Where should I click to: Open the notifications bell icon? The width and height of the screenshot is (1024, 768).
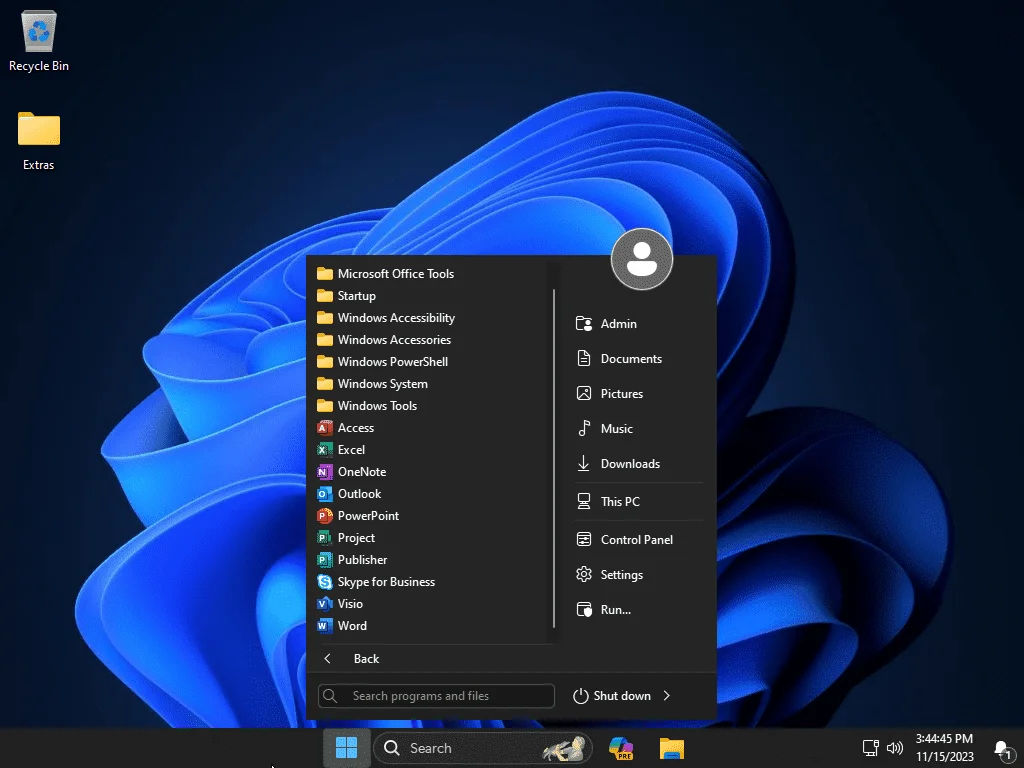pos(1003,748)
